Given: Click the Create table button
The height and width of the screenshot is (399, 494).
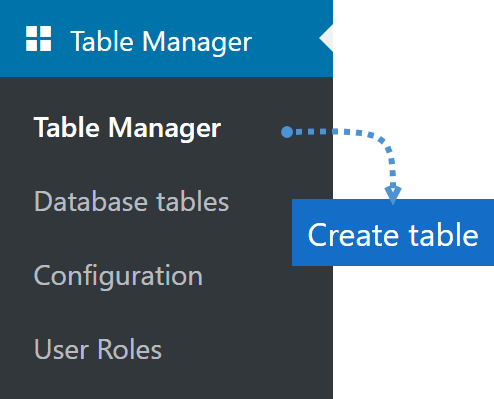Looking at the screenshot, I should tap(393, 233).
